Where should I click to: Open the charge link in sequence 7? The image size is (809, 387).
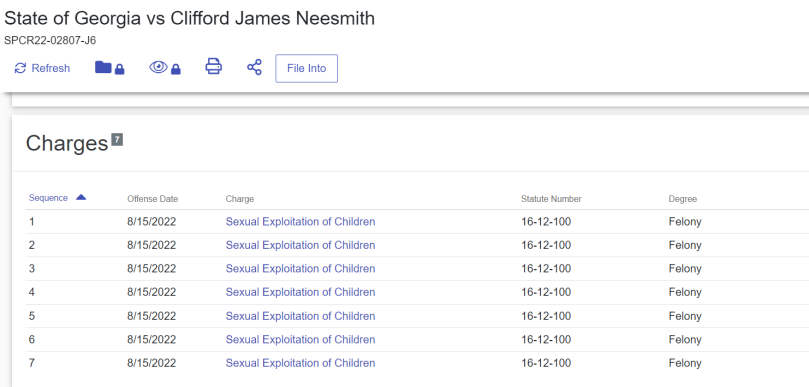pyautogui.click(x=300, y=363)
